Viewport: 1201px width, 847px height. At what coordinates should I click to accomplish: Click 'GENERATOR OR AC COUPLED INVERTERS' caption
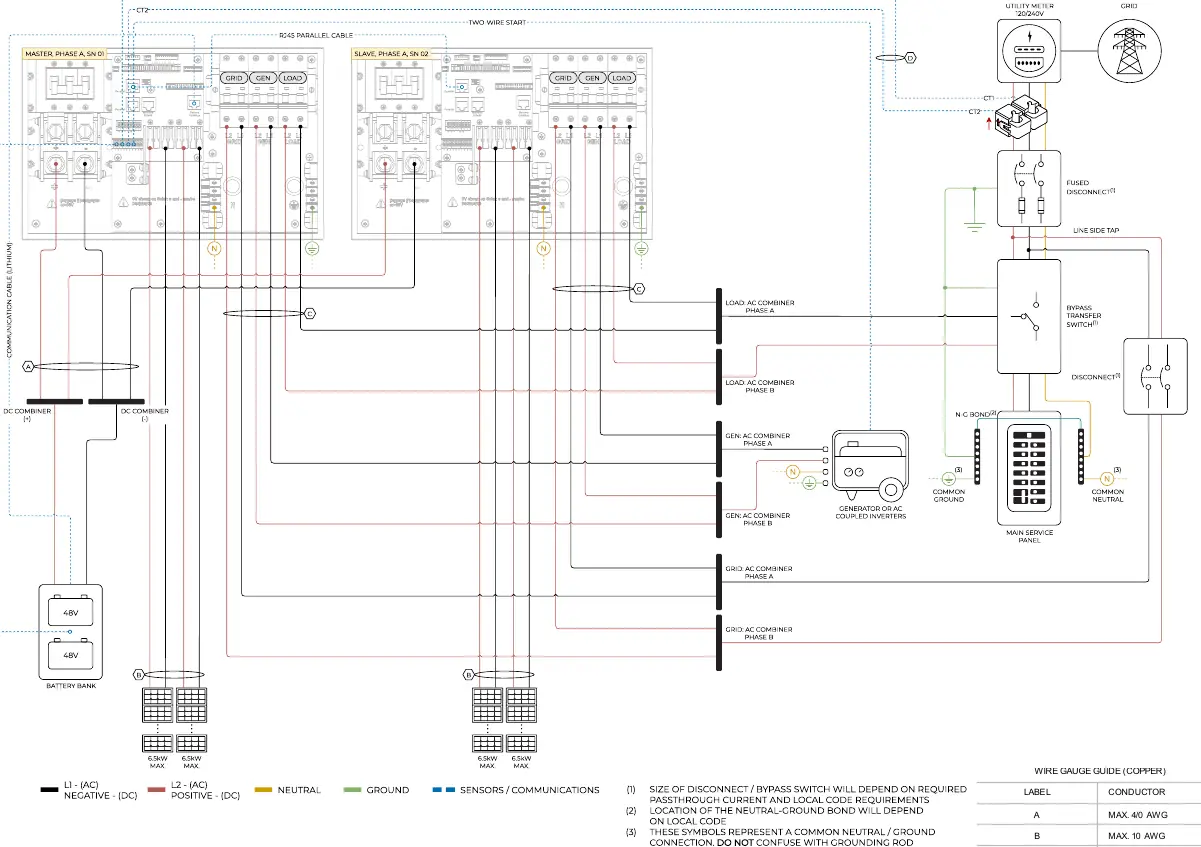click(872, 512)
